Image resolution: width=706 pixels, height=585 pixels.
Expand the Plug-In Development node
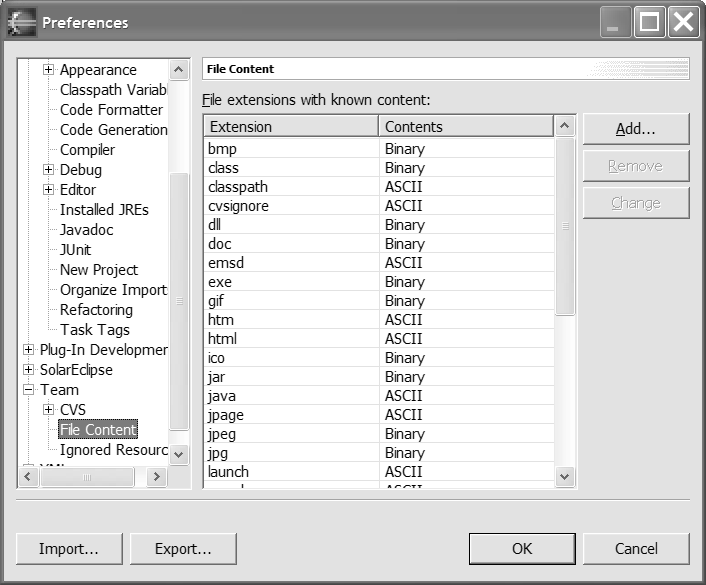pyautogui.click(x=28, y=350)
